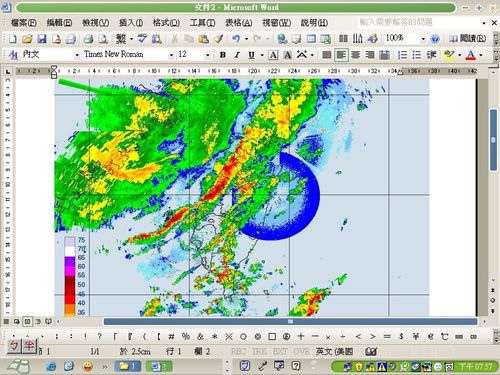
Task: Toggle Italic formatting button
Action: tap(237, 55)
